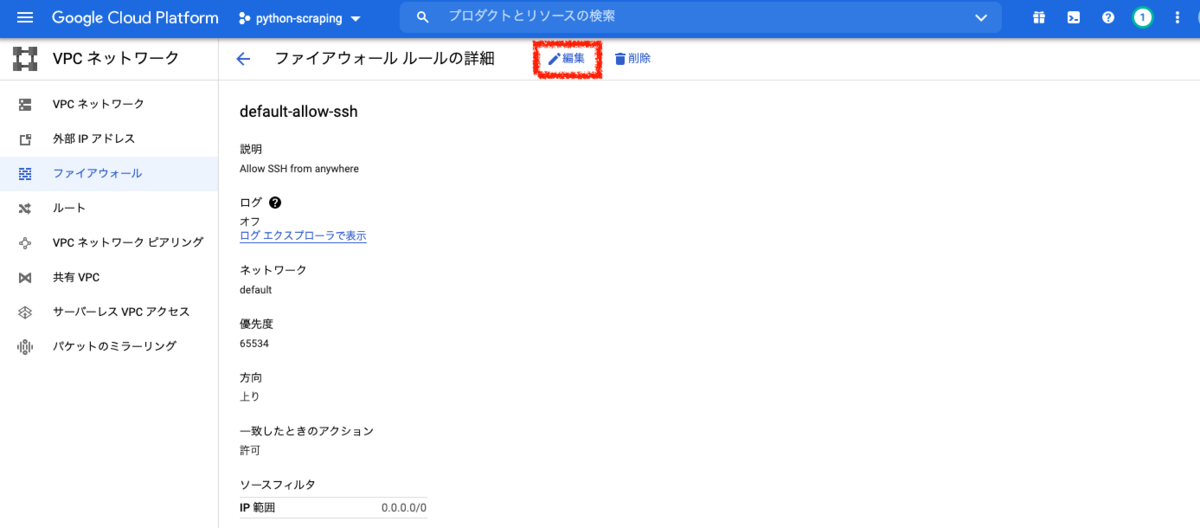Click the ルート routes icon
Viewport: 1200px width, 528px height.
(x=25, y=208)
